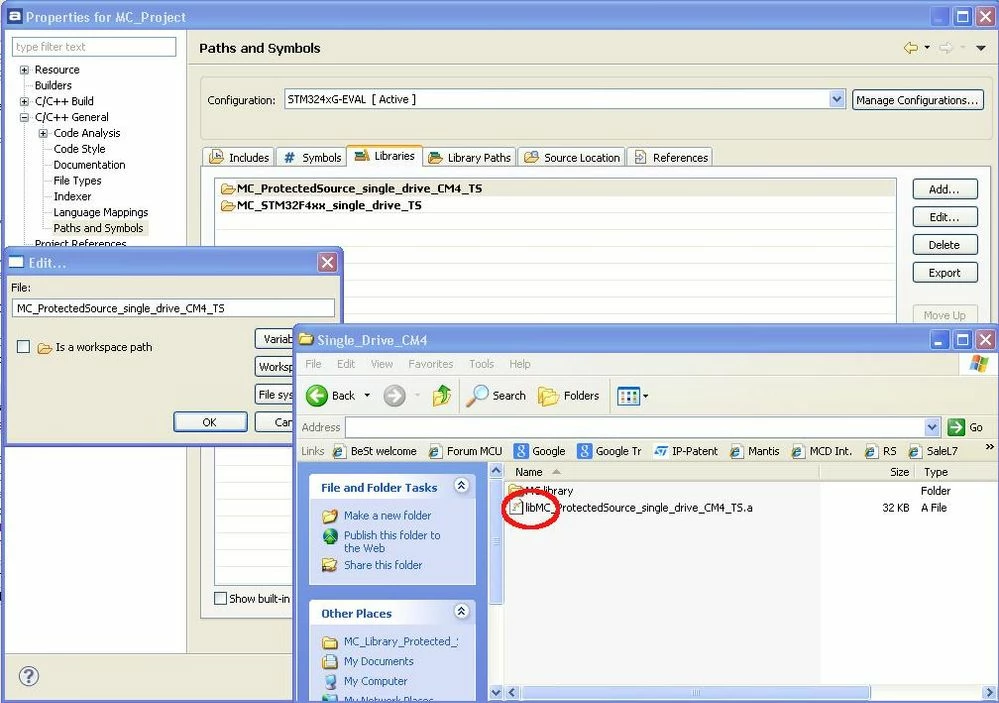
Task: Select the Indexer tree item
Action: coord(72,196)
